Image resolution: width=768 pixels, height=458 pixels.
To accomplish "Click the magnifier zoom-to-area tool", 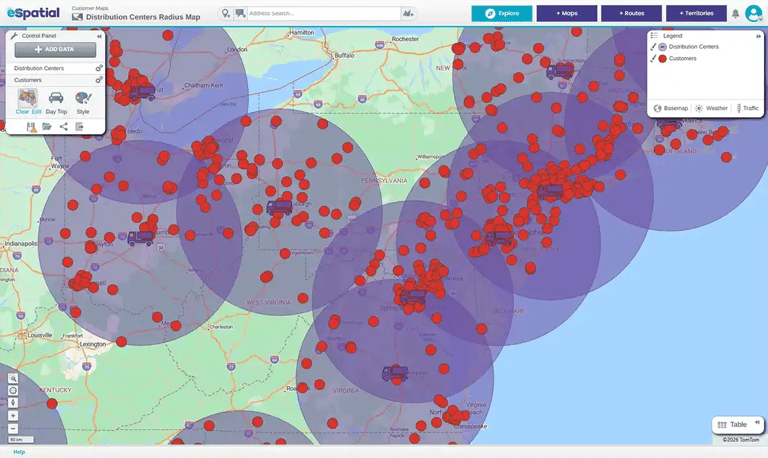I will [13, 379].
